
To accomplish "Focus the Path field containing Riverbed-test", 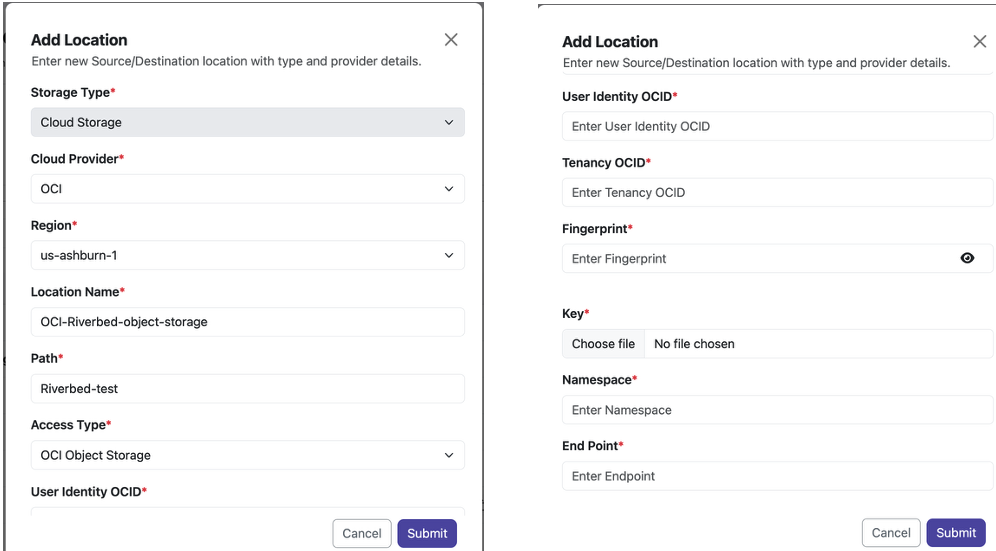I will [248, 388].
